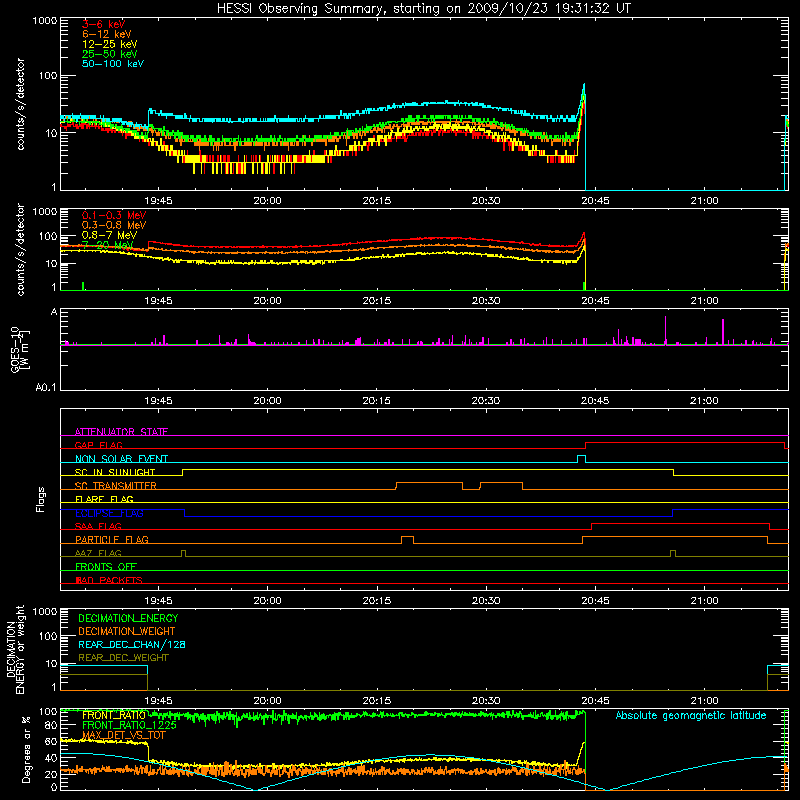Viewport: 800px width, 800px height.
Task: Select the 3-6 keV legend label
Action: [x=103, y=24]
